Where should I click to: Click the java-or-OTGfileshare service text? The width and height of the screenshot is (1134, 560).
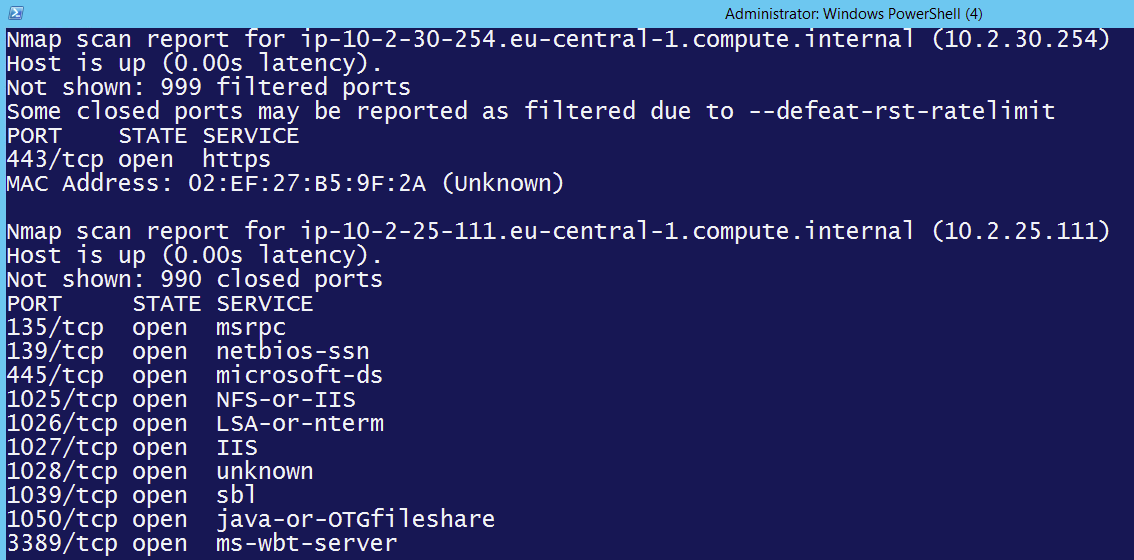pyautogui.click(x=355, y=519)
